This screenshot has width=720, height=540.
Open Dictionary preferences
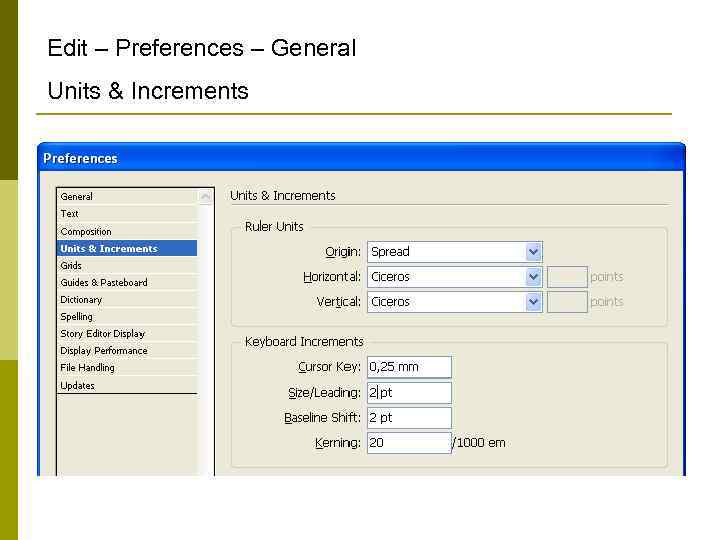(81, 300)
